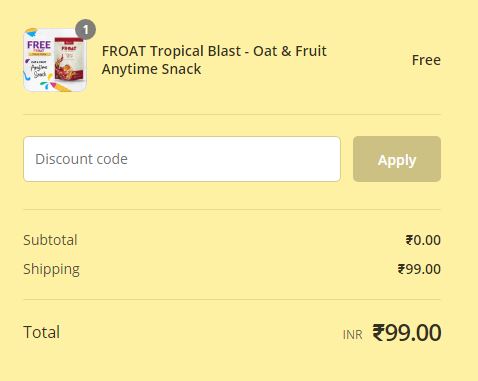Viewport: 478px width, 381px height.
Task: Click the ₹99.00 shipping amount
Action: 419,269
